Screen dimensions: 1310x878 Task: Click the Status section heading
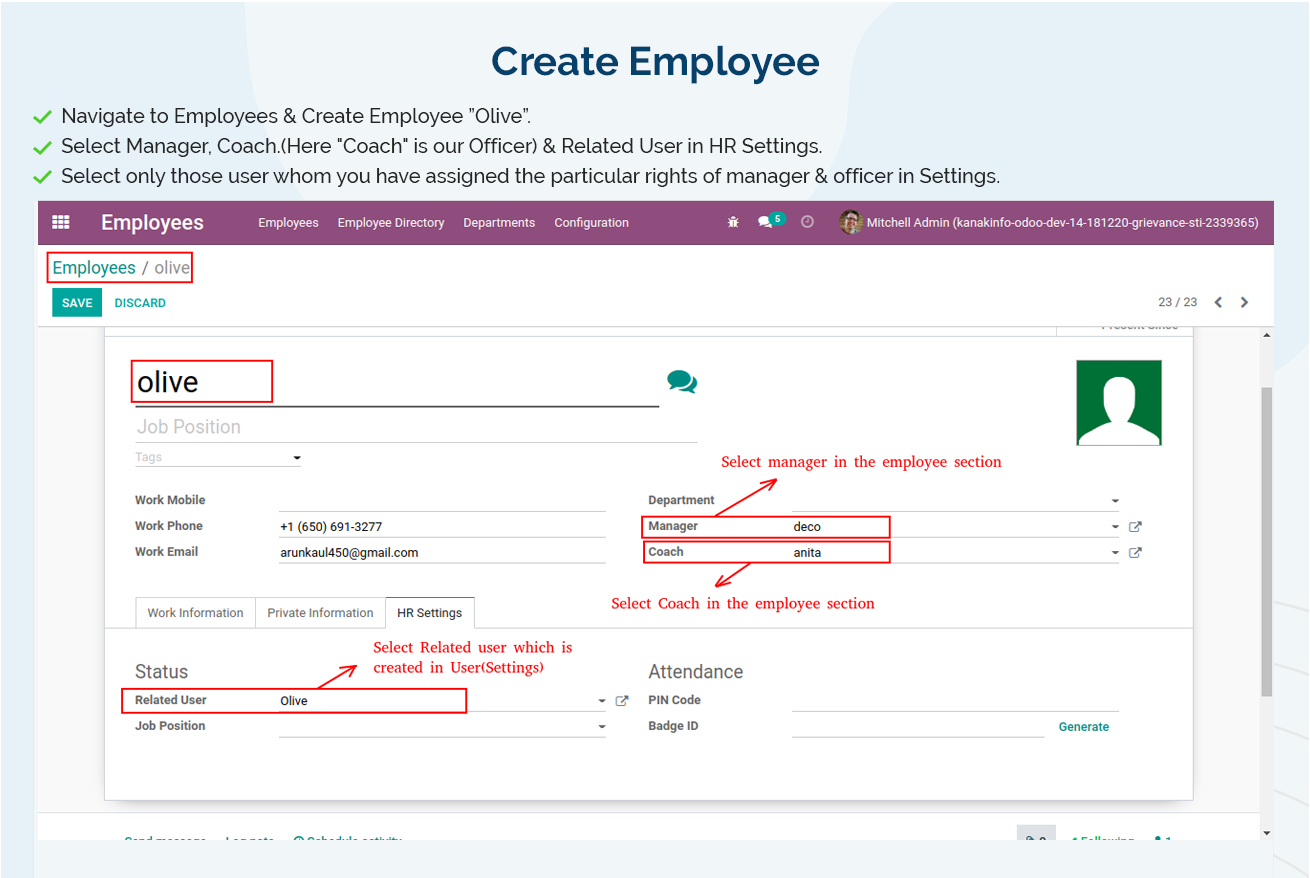pyautogui.click(x=161, y=672)
